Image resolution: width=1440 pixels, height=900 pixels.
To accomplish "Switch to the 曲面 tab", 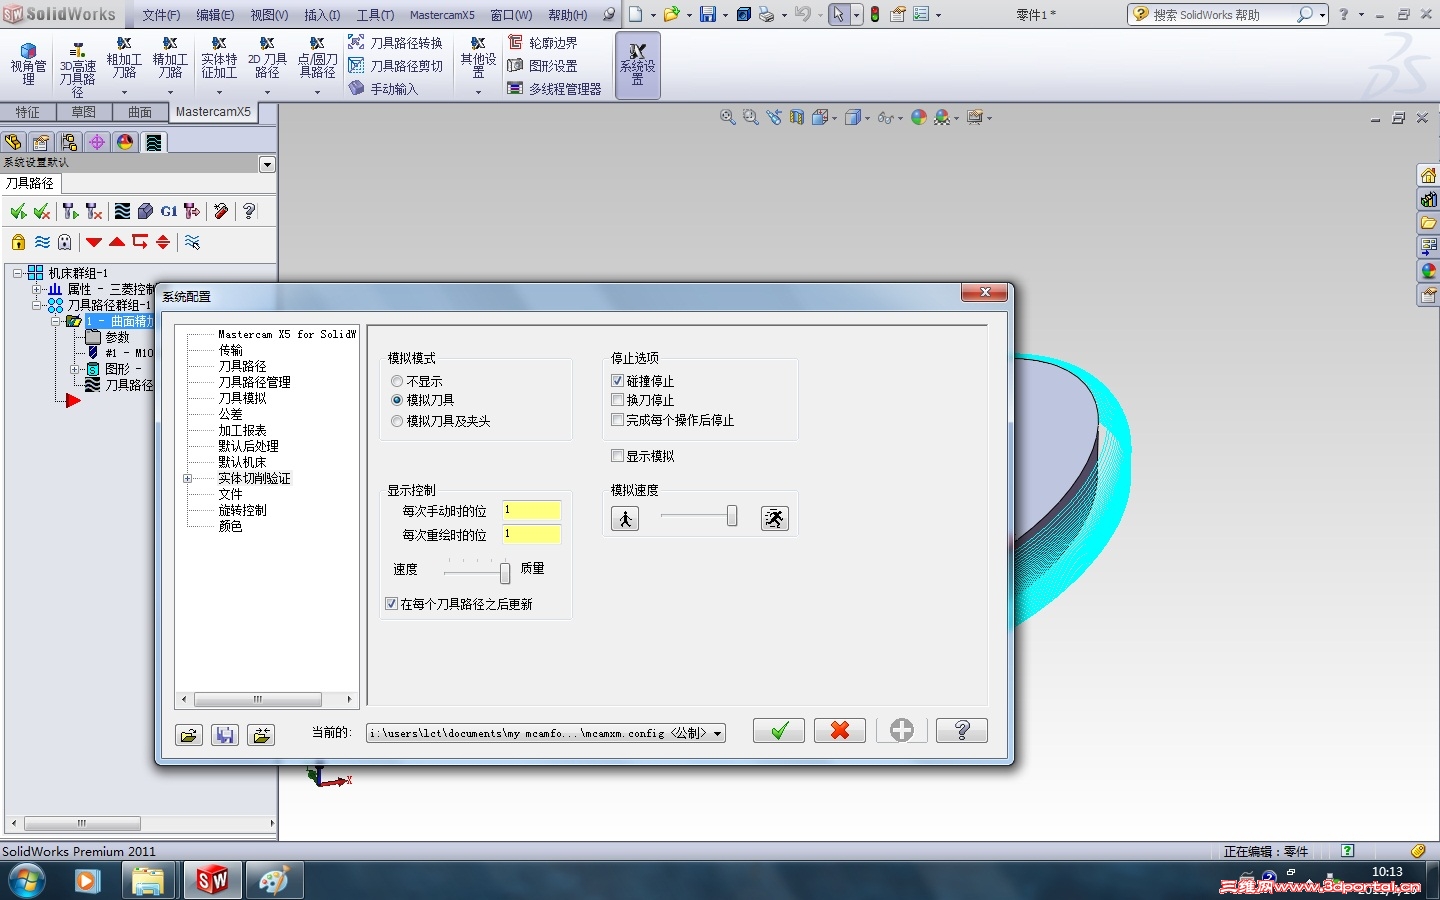I will coord(140,112).
